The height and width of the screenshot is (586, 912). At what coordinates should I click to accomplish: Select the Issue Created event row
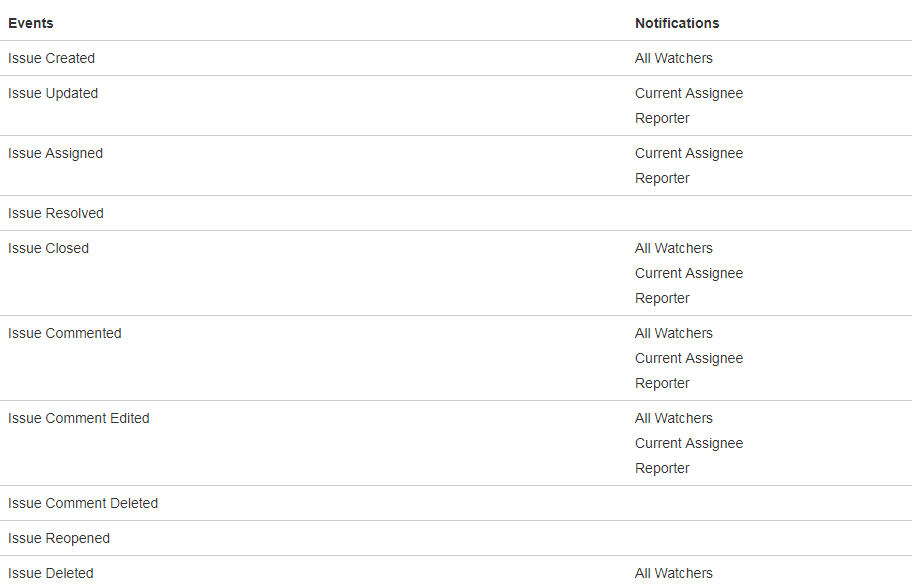pos(52,58)
